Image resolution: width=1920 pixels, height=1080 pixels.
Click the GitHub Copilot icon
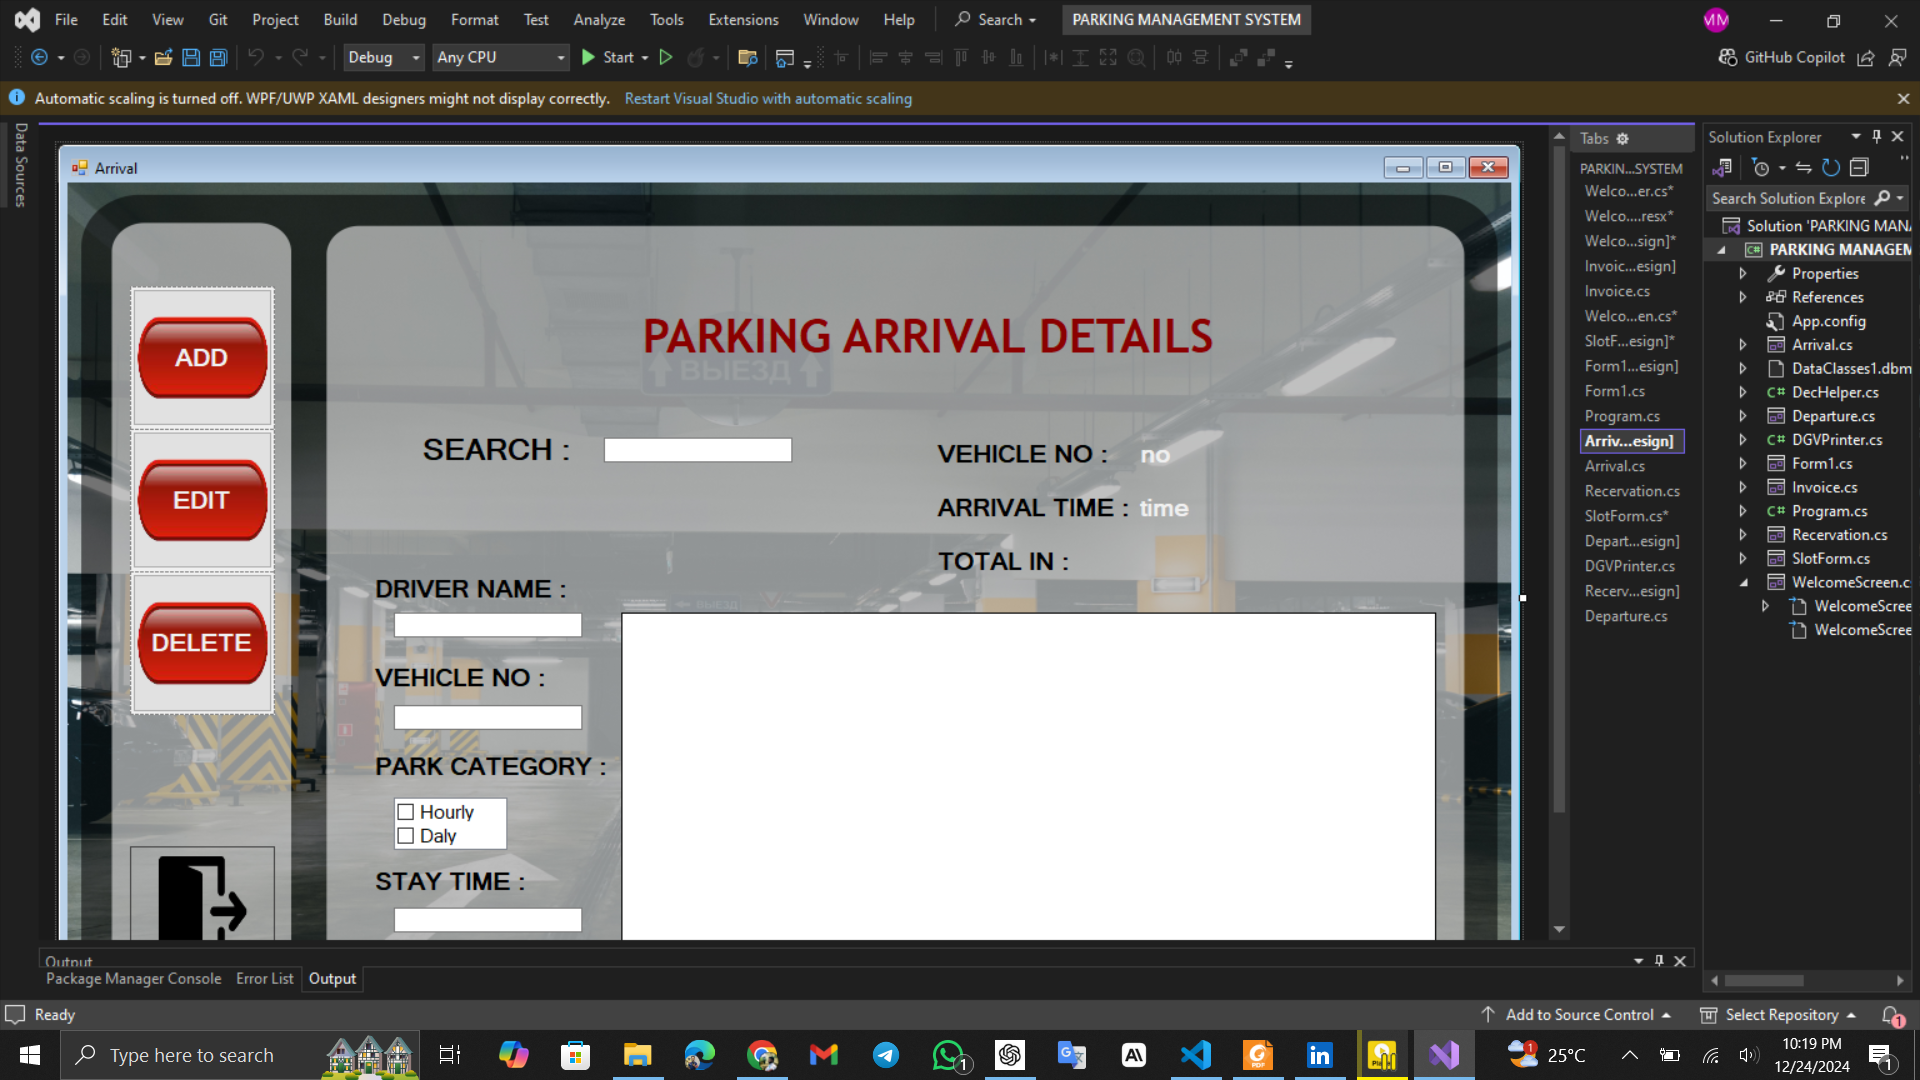pos(1727,58)
